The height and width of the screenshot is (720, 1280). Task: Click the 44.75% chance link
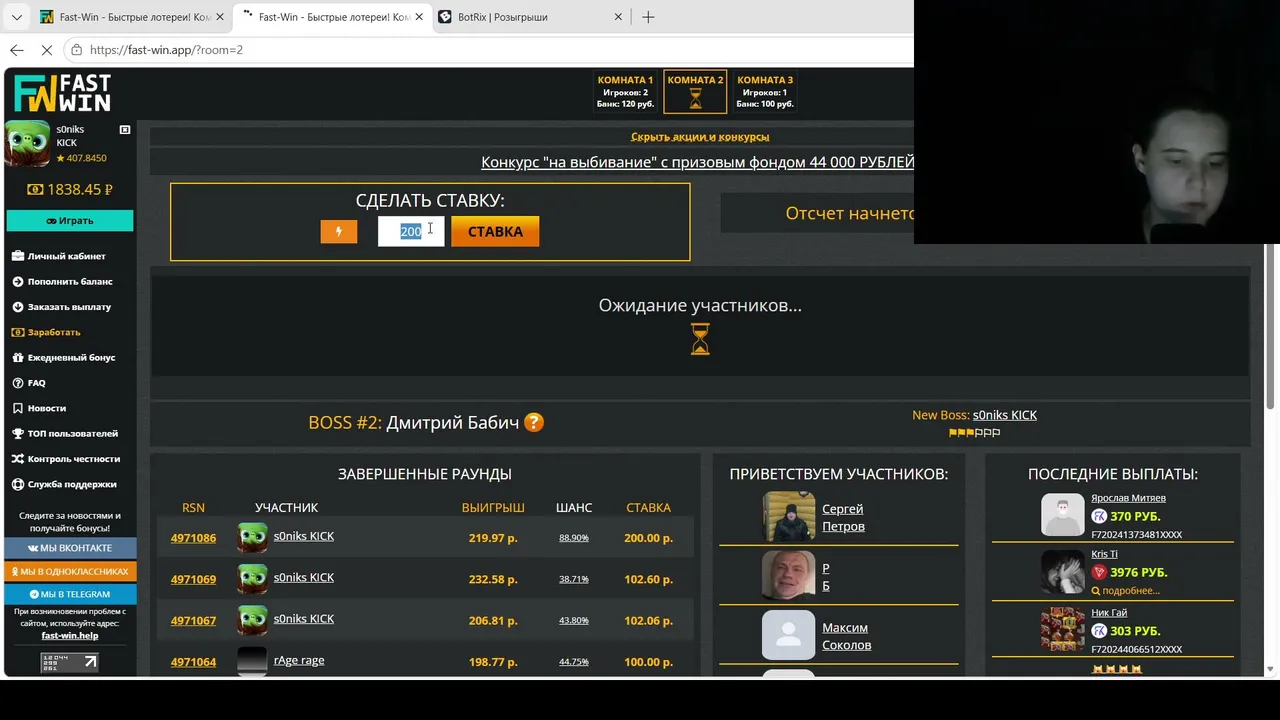(x=574, y=662)
